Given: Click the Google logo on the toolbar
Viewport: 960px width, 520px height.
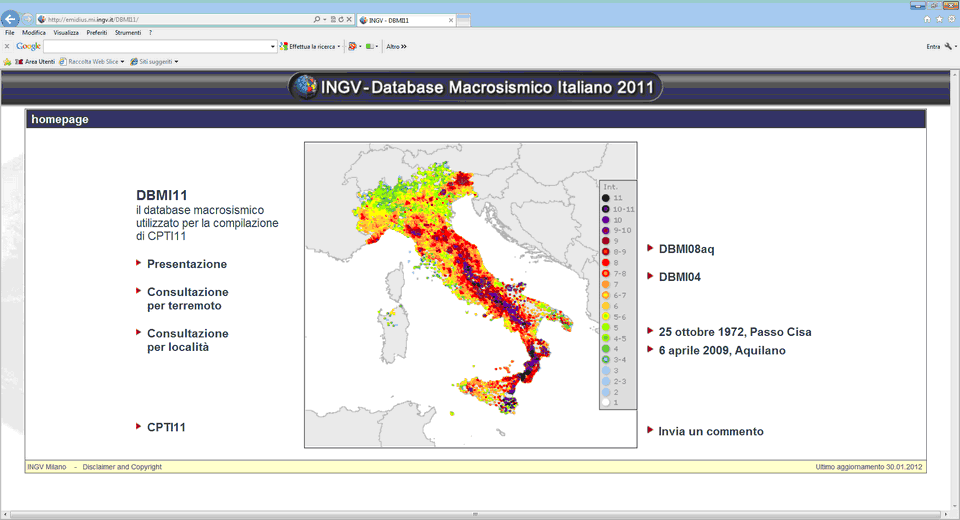Looking at the screenshot, I should pyautogui.click(x=28, y=46).
